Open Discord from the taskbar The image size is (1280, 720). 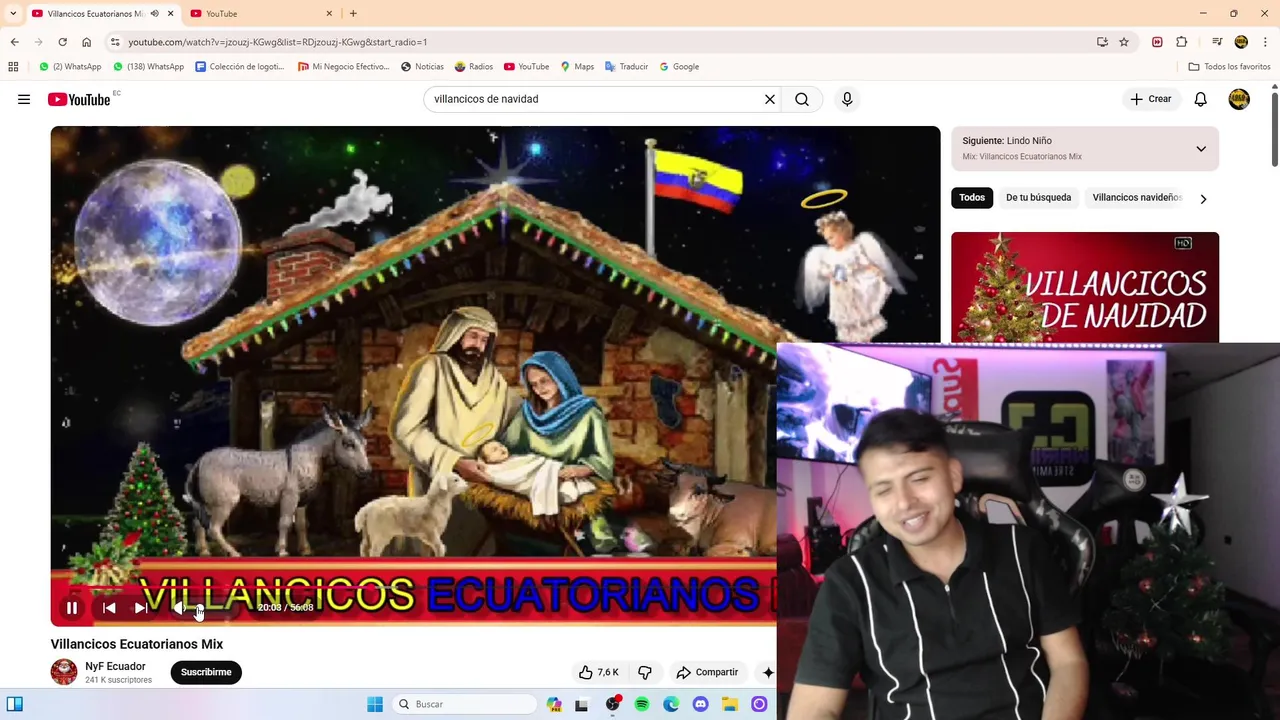[700, 704]
